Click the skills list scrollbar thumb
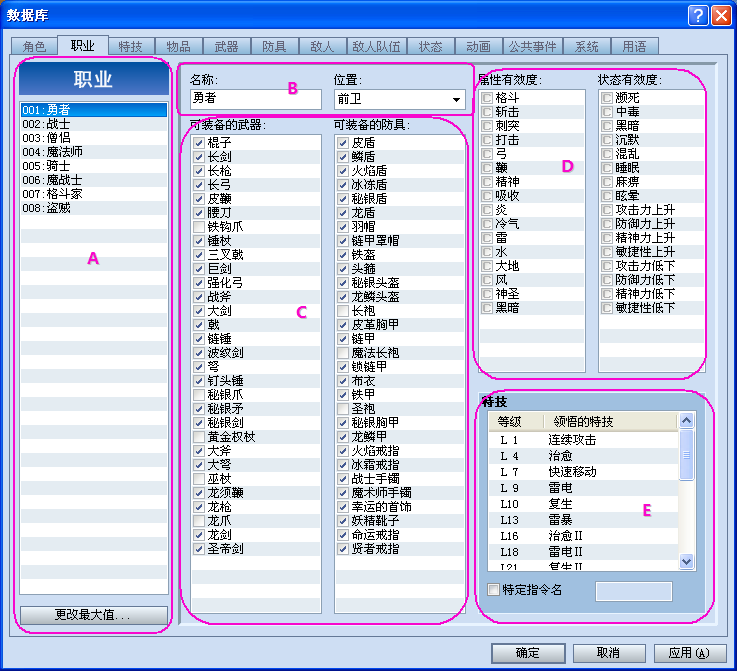This screenshot has height=671, width=737. click(687, 454)
